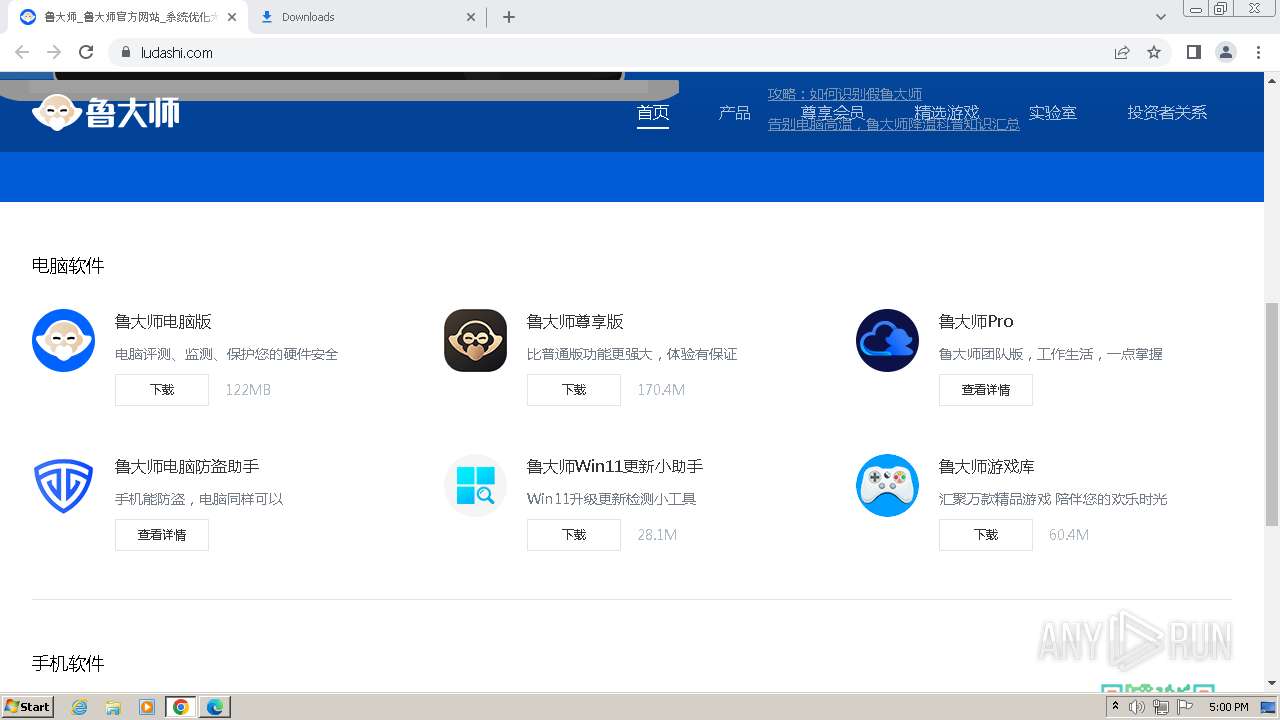
Task: Download 鲁大师游戏库 60.4M
Action: tap(986, 535)
